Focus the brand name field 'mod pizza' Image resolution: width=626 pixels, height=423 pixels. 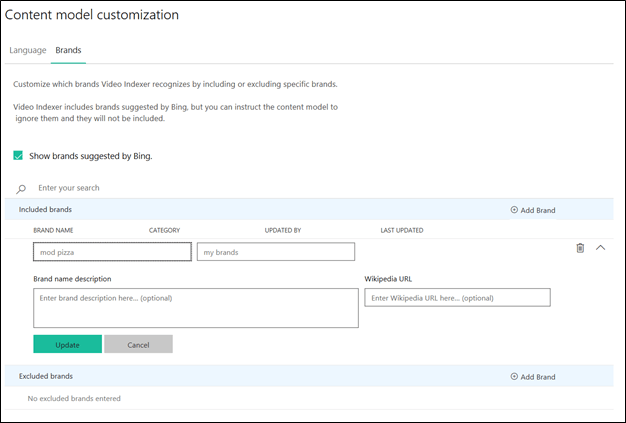pos(112,252)
